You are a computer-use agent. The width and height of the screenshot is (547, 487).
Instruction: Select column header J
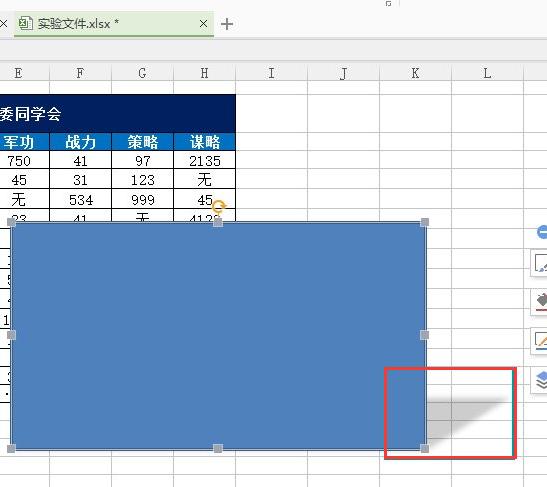coord(343,73)
